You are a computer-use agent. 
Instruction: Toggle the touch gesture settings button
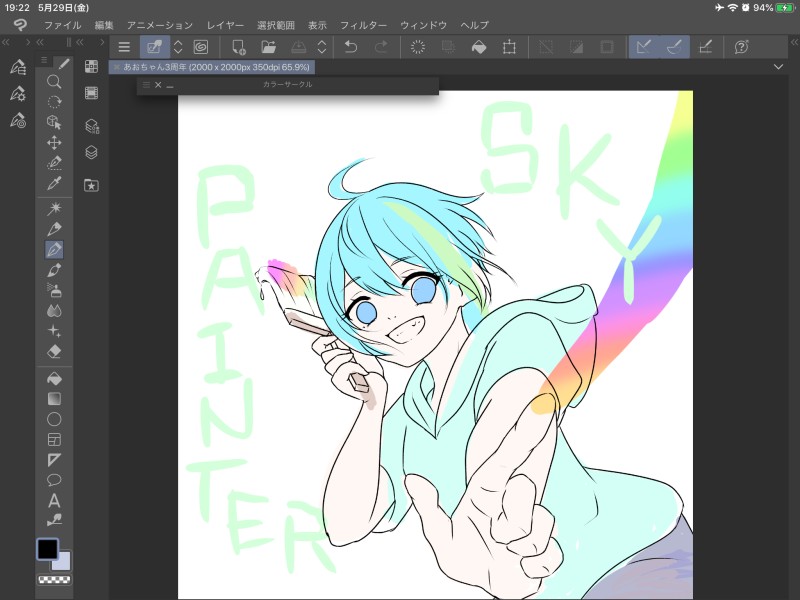(155, 47)
